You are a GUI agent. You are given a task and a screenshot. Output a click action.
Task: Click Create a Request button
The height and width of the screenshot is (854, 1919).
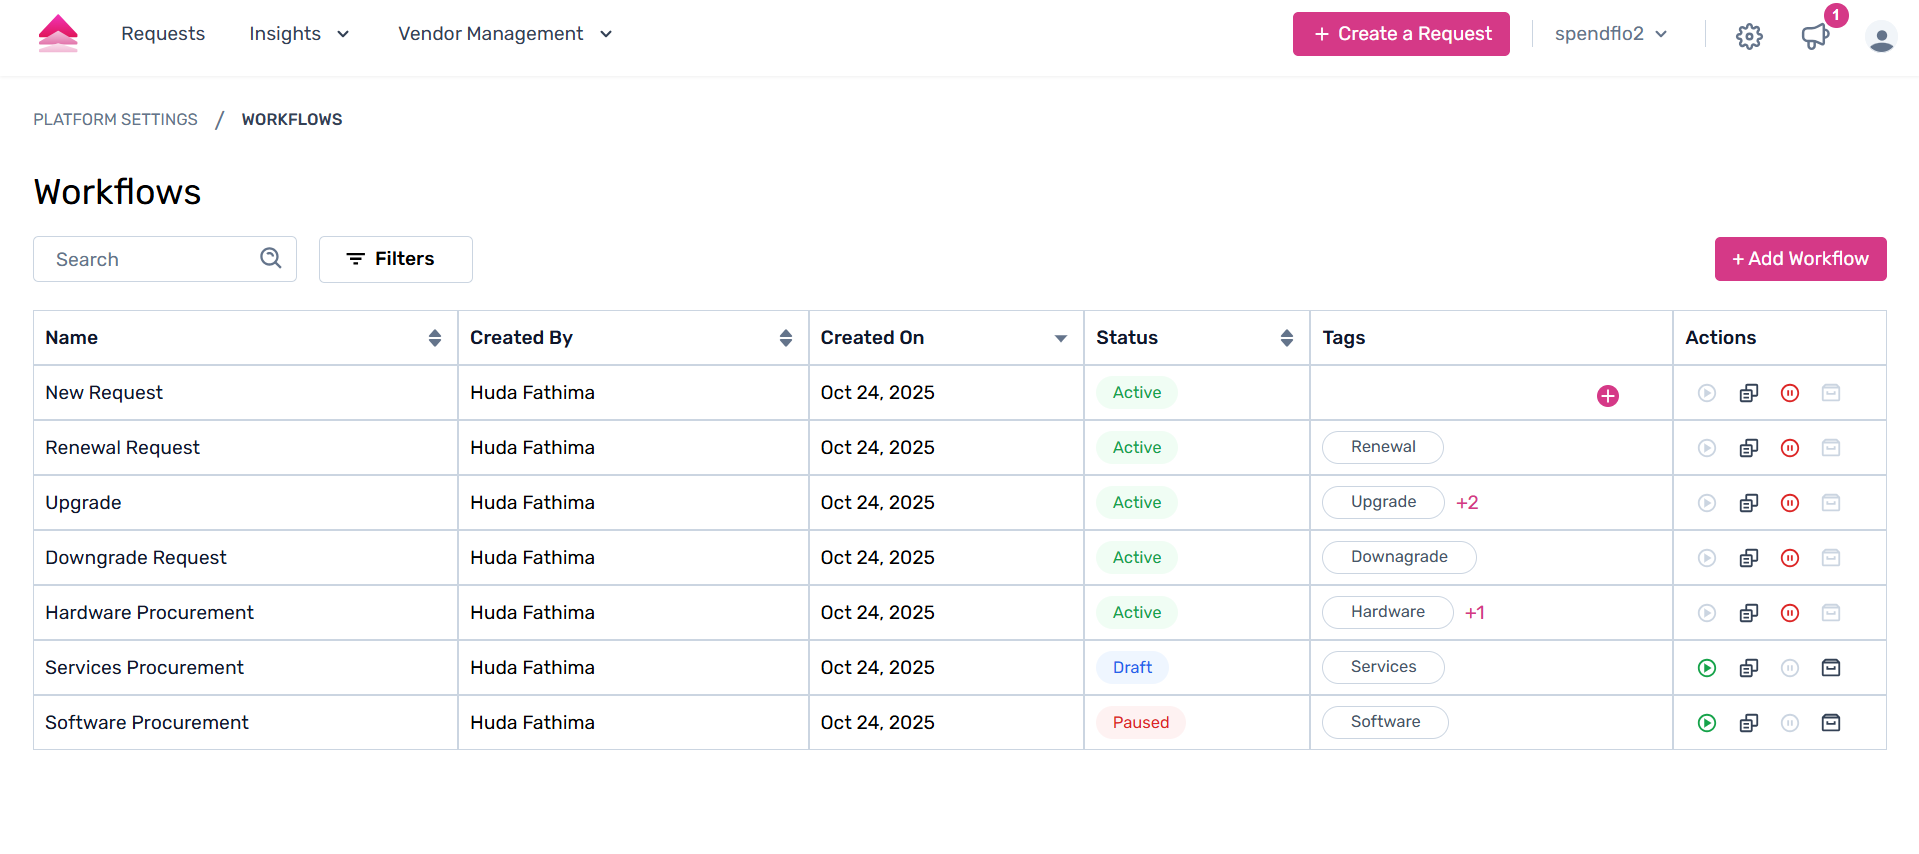(1400, 34)
